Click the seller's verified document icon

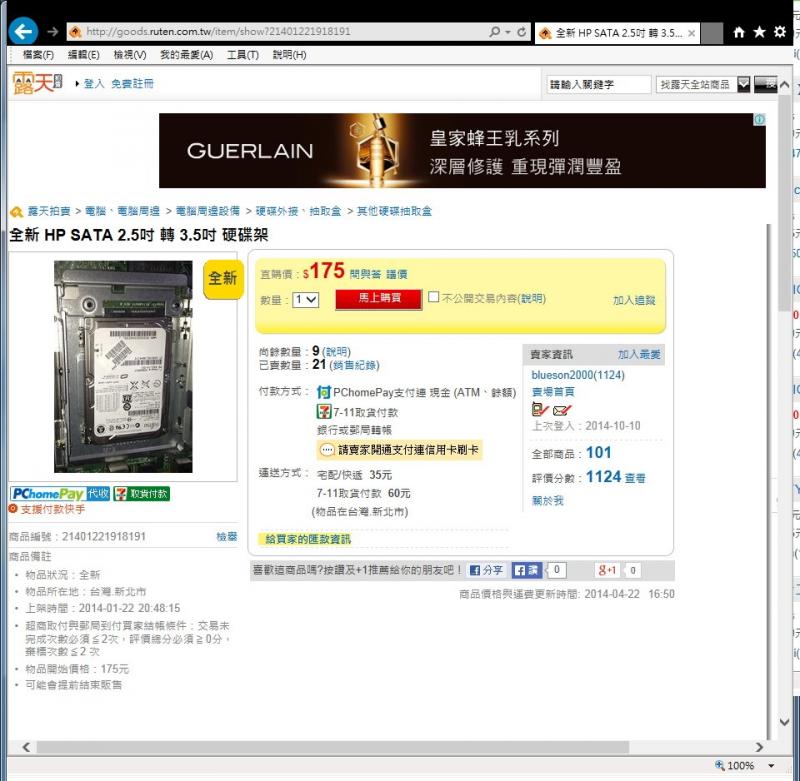[x=540, y=409]
